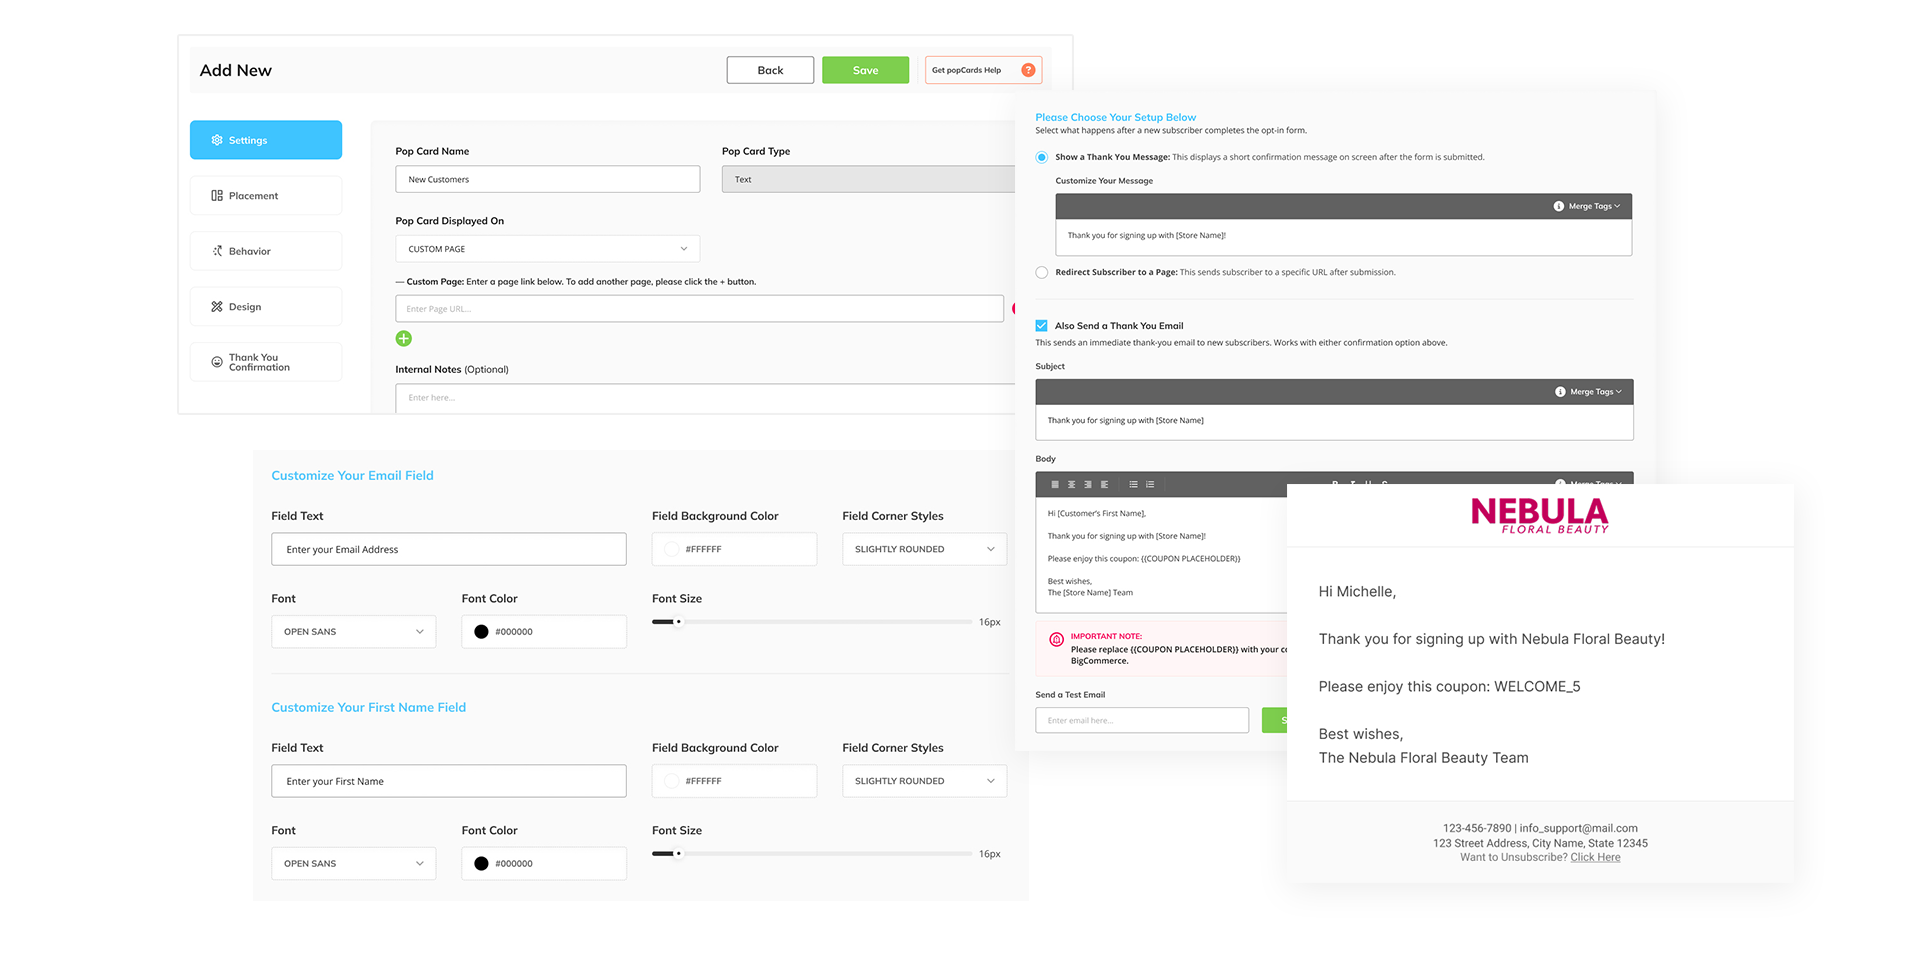Choose Redirect Subscriber to a Page
The image size is (1920, 953).
coord(1041,272)
